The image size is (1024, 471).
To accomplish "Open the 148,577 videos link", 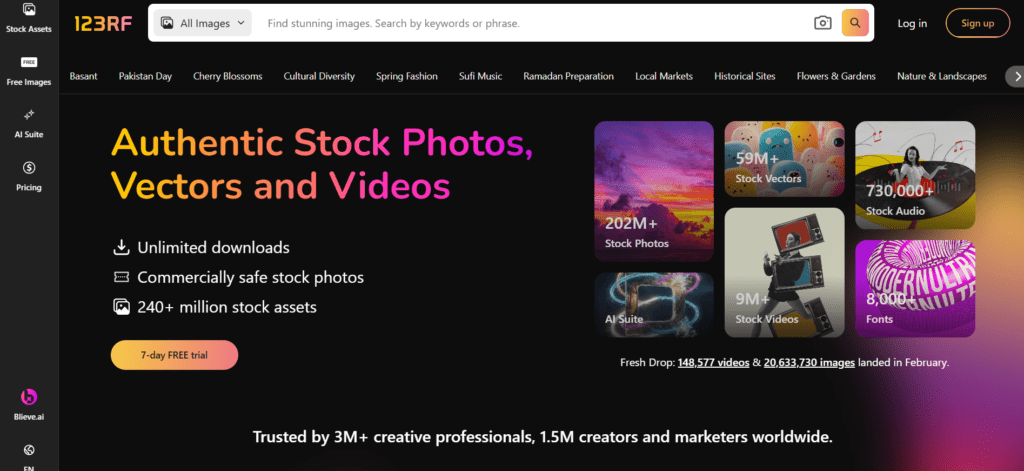I will (712, 363).
